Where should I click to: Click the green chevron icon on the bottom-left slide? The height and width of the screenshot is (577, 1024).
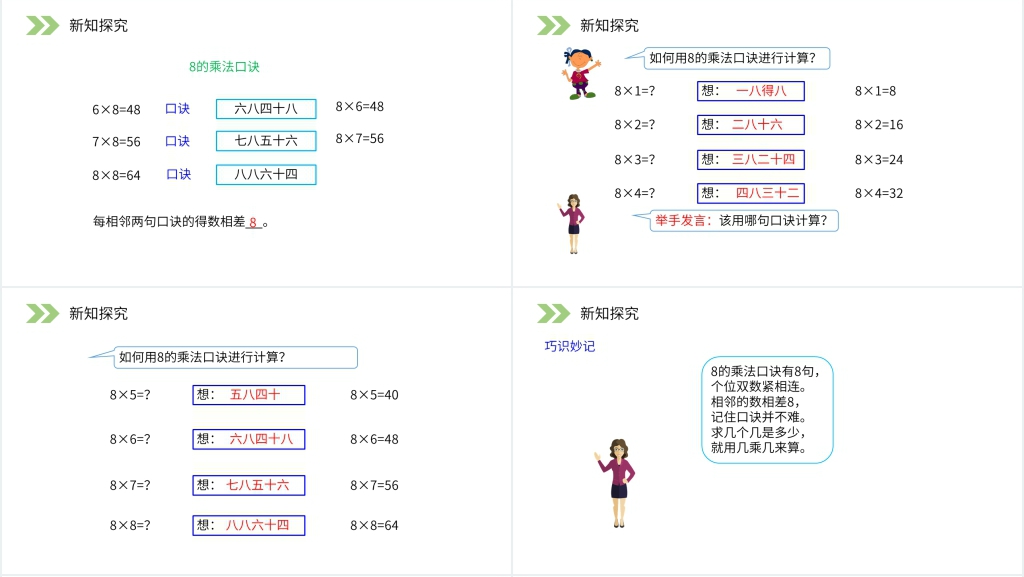tap(40, 312)
